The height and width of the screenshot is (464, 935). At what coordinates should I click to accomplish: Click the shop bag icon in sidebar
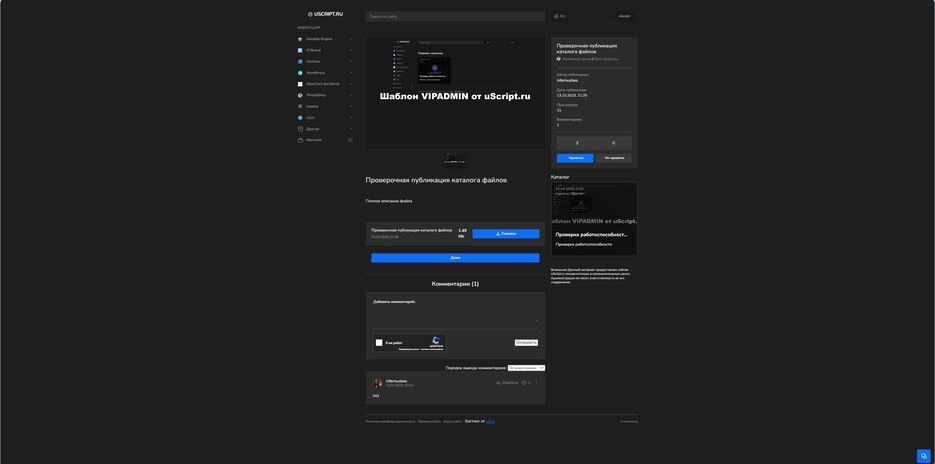[x=300, y=140]
